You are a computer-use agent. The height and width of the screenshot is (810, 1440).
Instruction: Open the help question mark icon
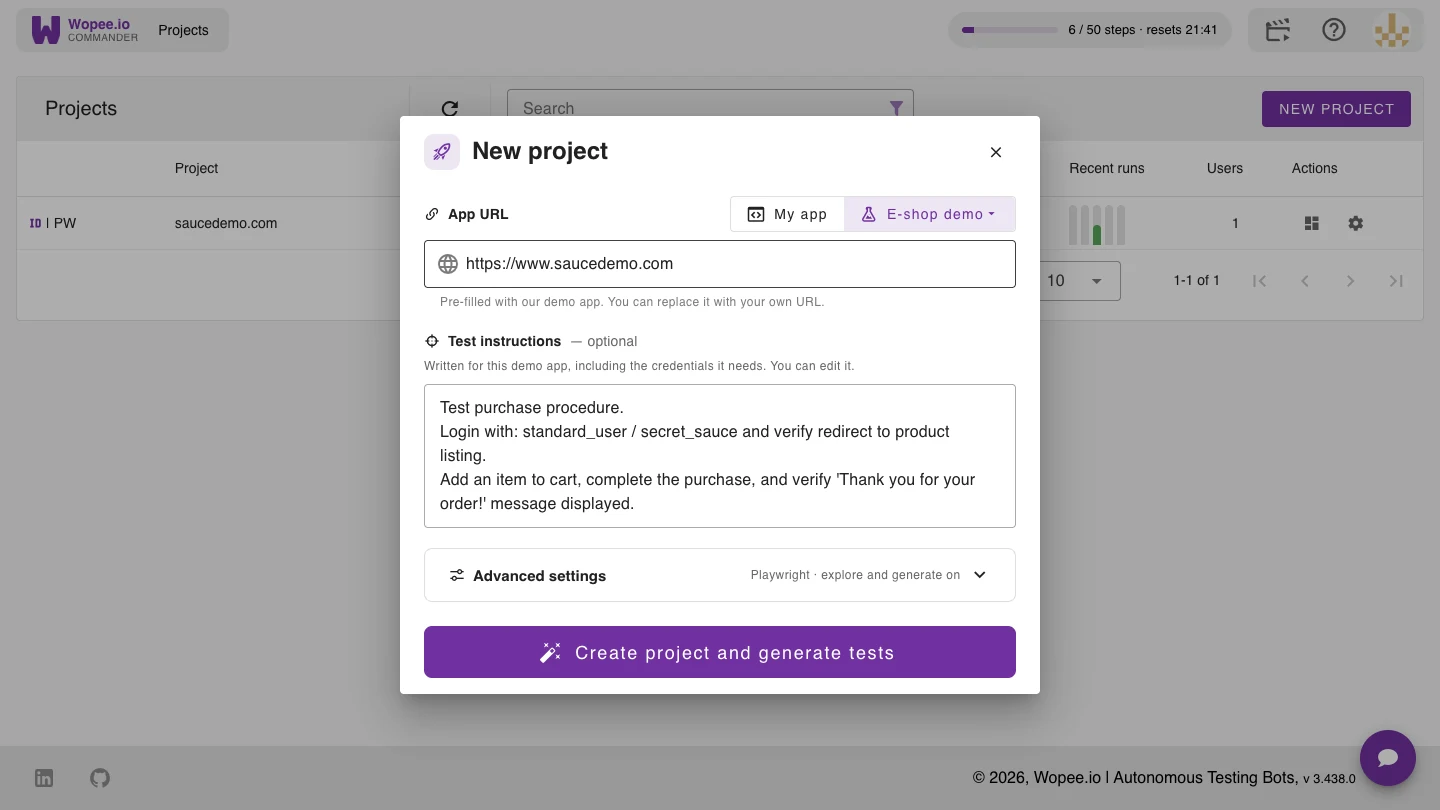tap(1334, 30)
